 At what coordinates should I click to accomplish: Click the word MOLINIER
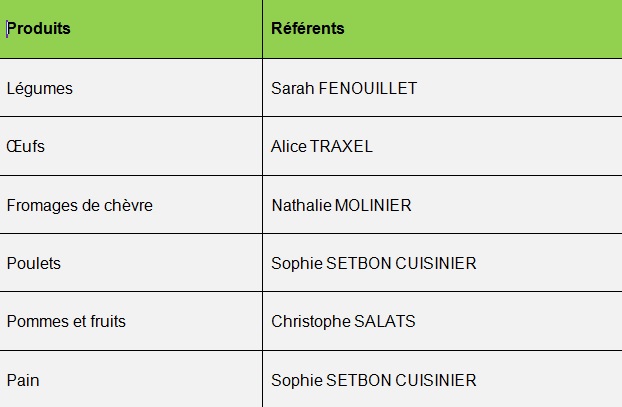click(x=373, y=205)
